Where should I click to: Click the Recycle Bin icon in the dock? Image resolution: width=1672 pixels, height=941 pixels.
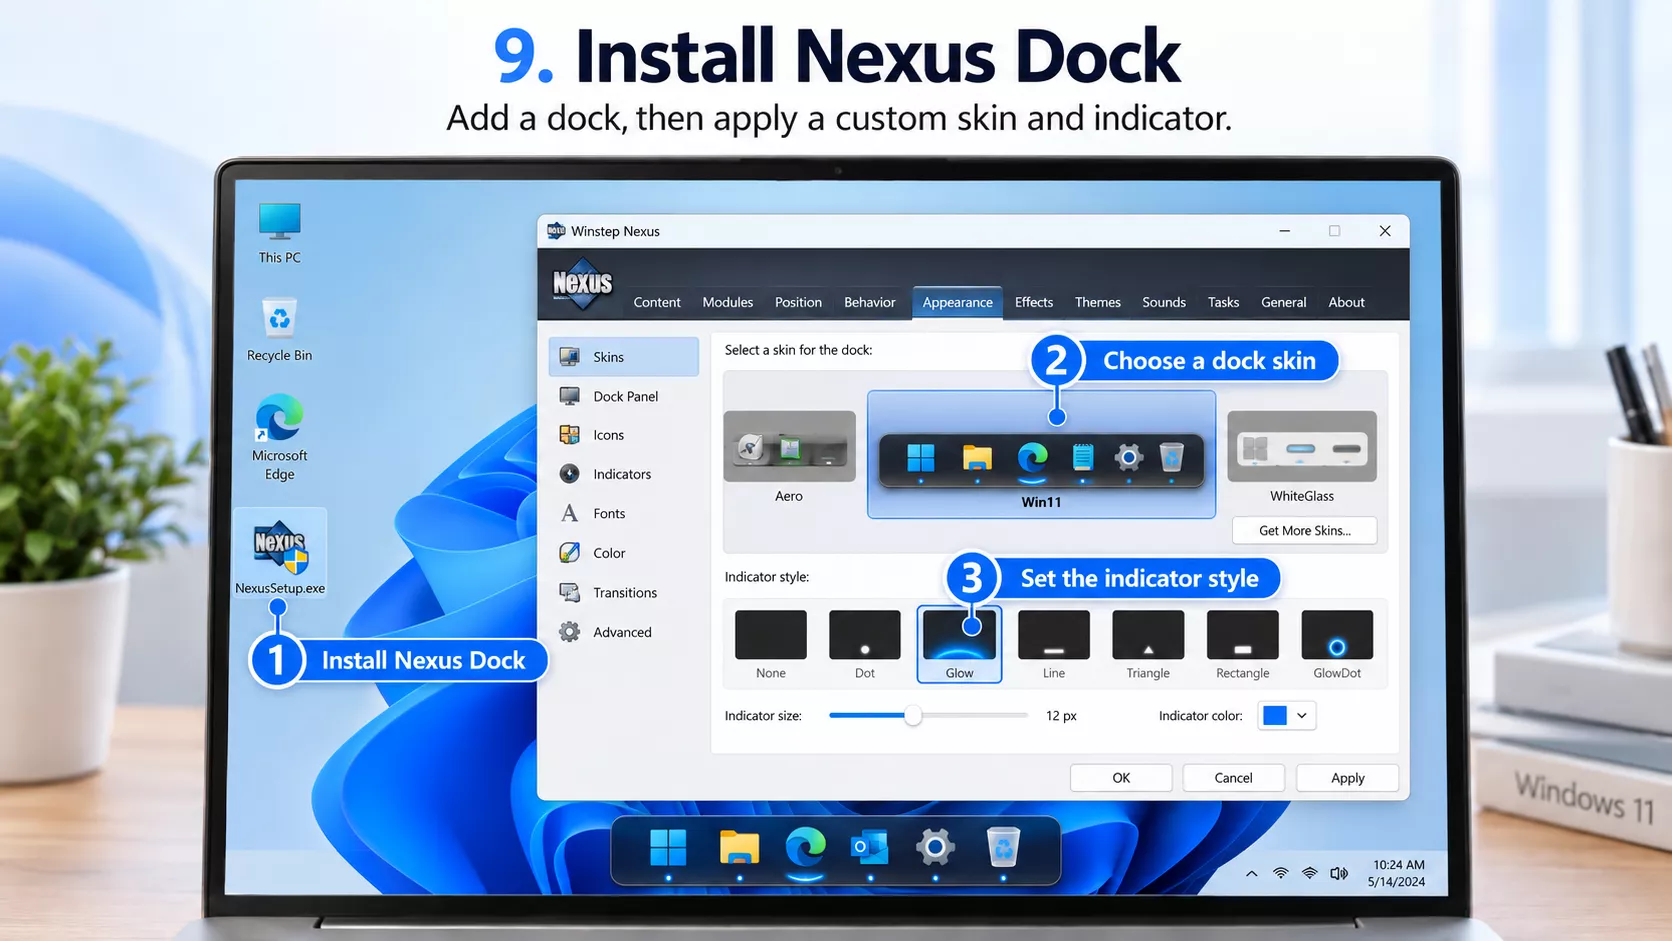tap(1003, 848)
